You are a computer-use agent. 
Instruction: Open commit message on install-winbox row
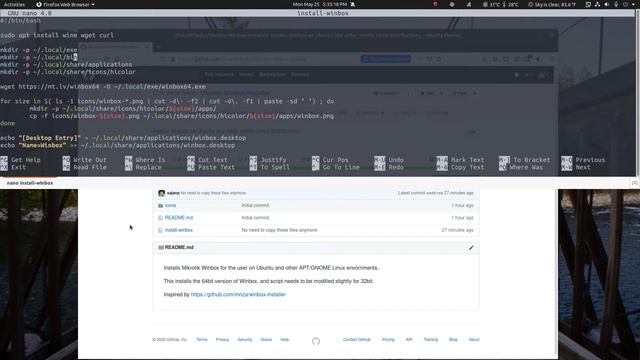click(280, 230)
